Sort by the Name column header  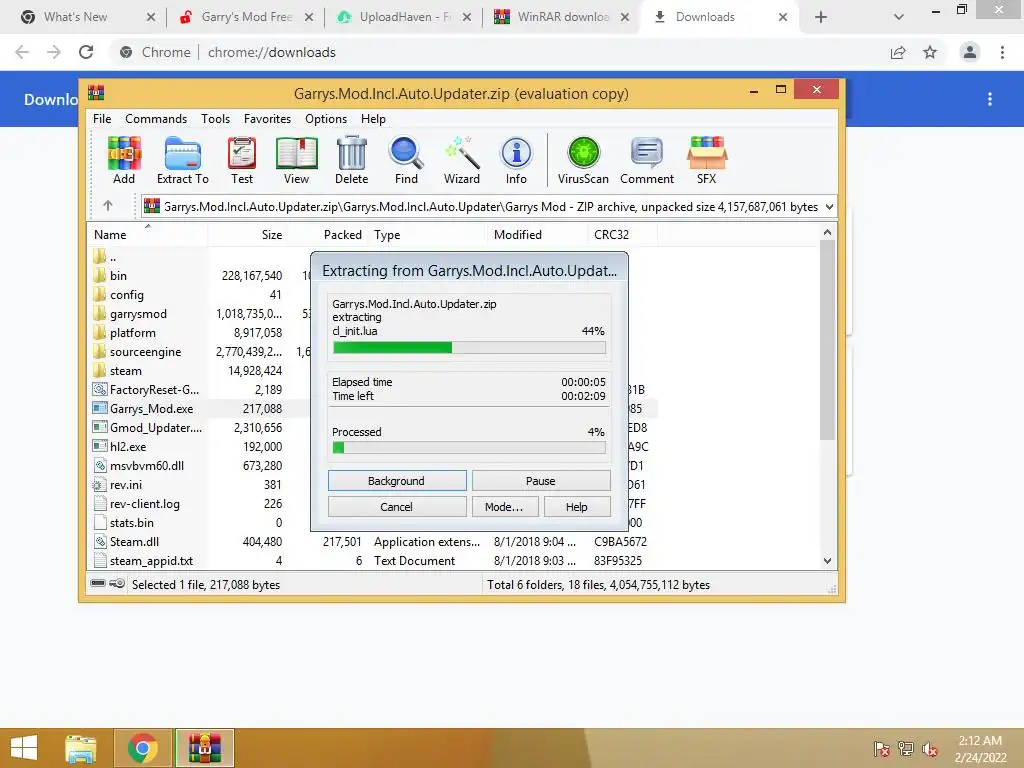click(147, 234)
